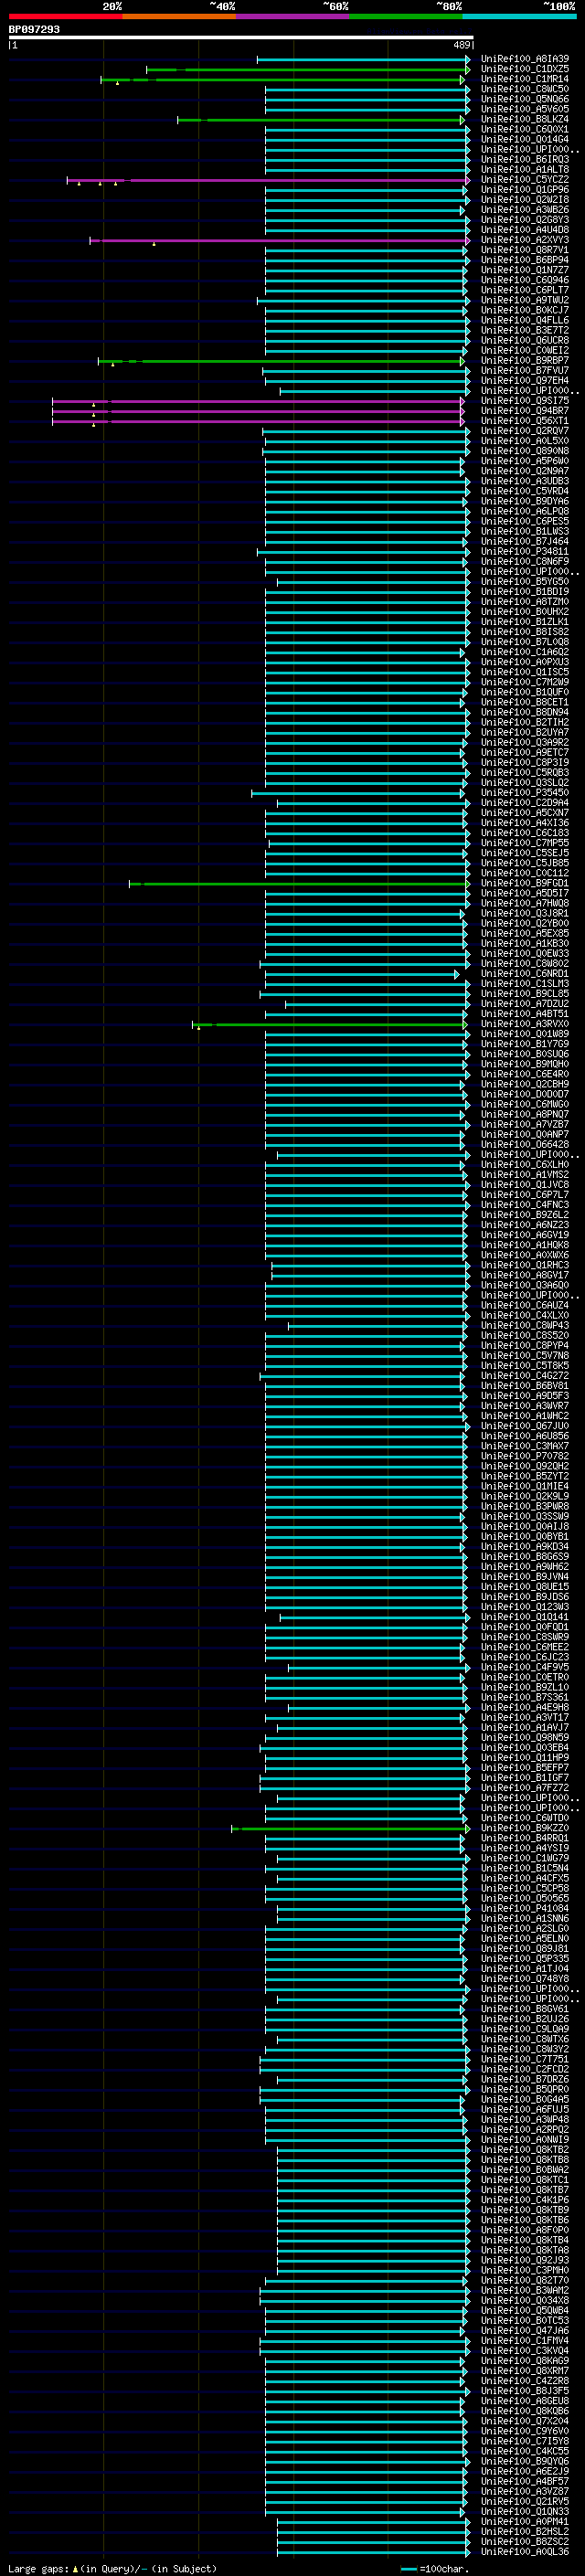585x2576 pixels.
Task: Click label UniRef100_Q97EH4
Action: click(x=524, y=381)
